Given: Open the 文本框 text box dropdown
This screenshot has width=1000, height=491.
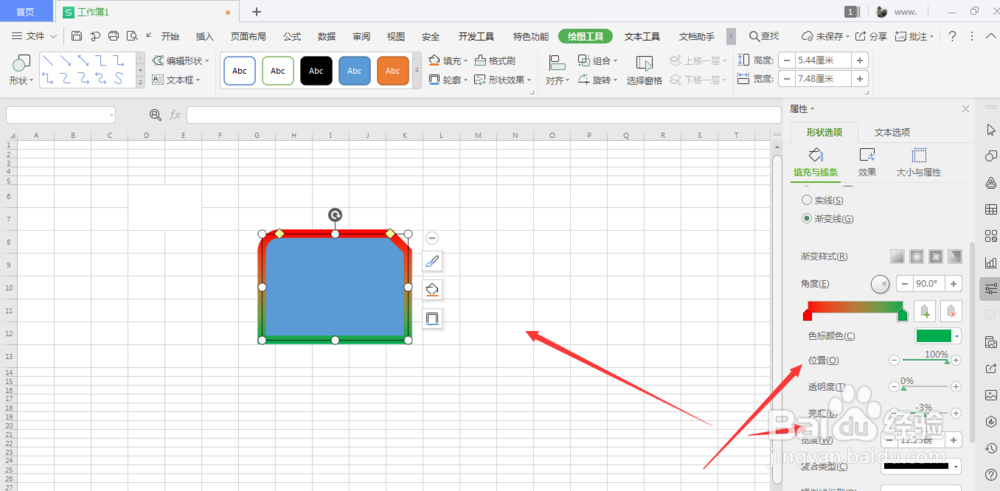Looking at the screenshot, I should tap(176, 80).
